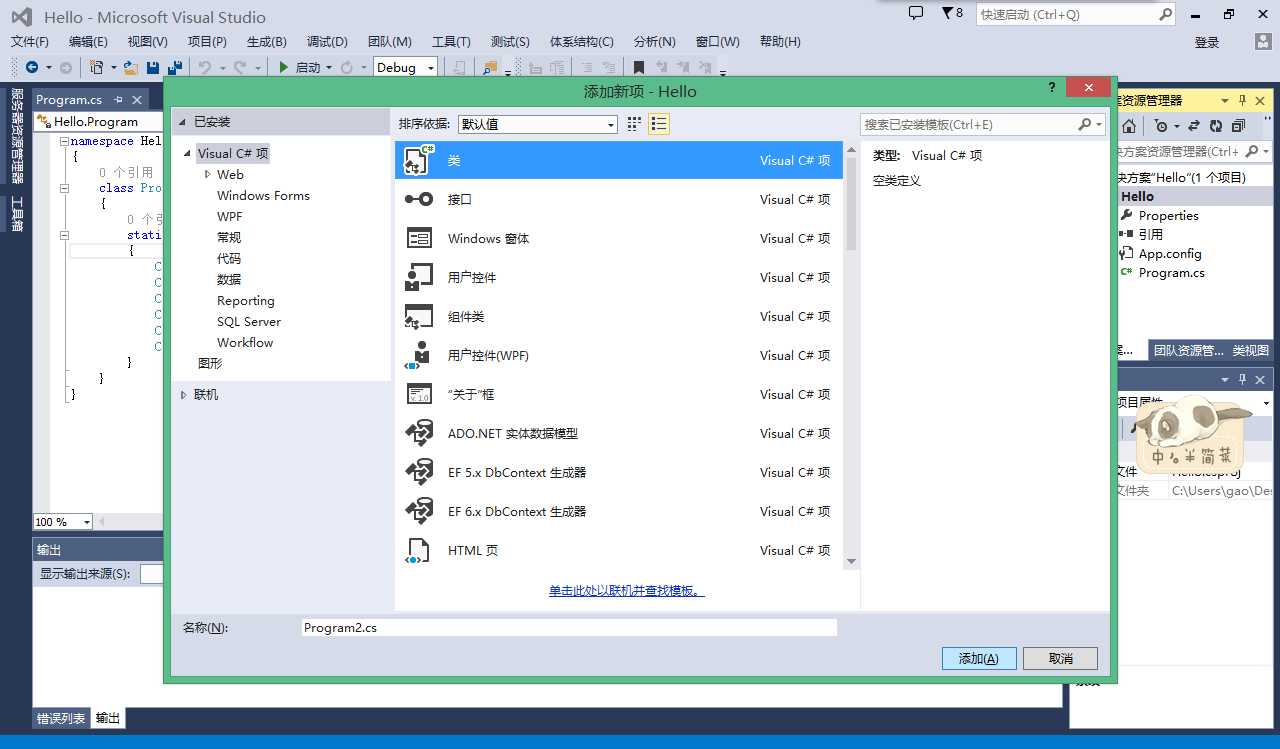
Task: Select the 用户控件(WPF) template
Action: [619, 355]
